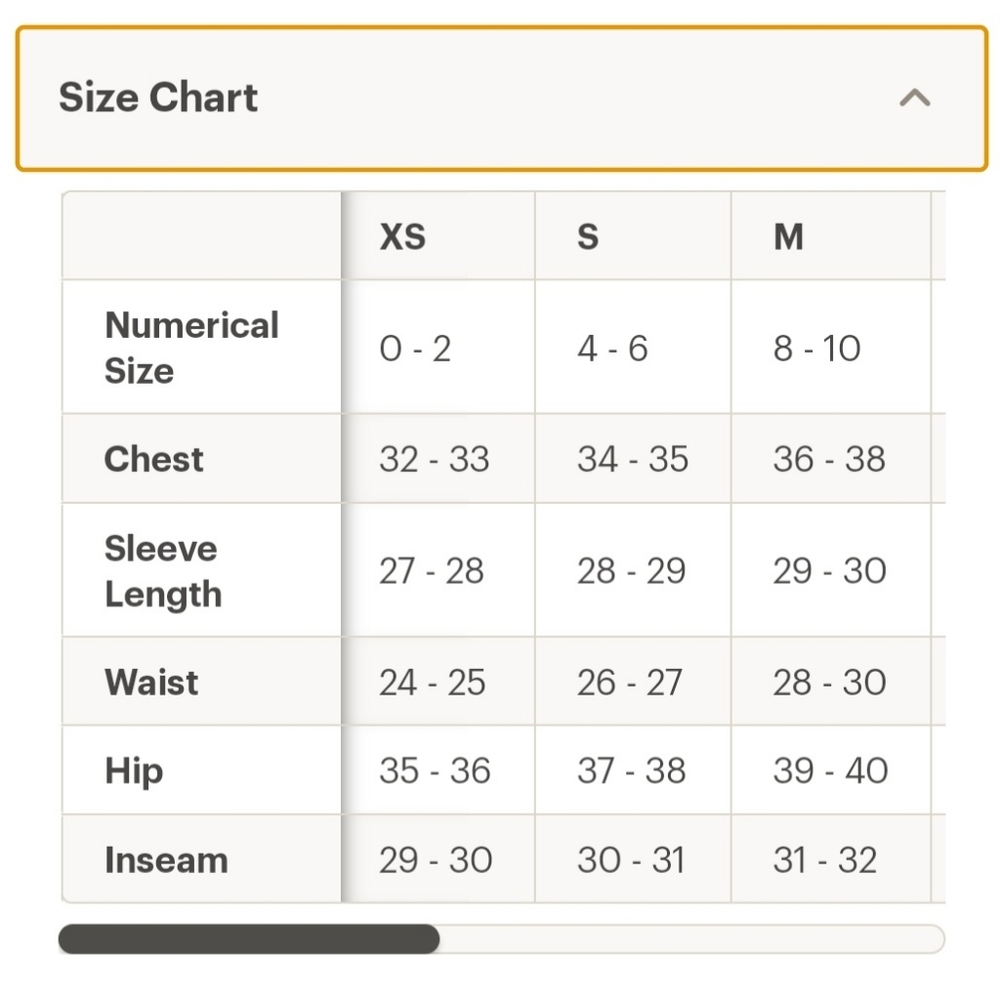Click the Numerical Size row label
Image resolution: width=1000 pixels, height=1000 pixels.
point(192,348)
